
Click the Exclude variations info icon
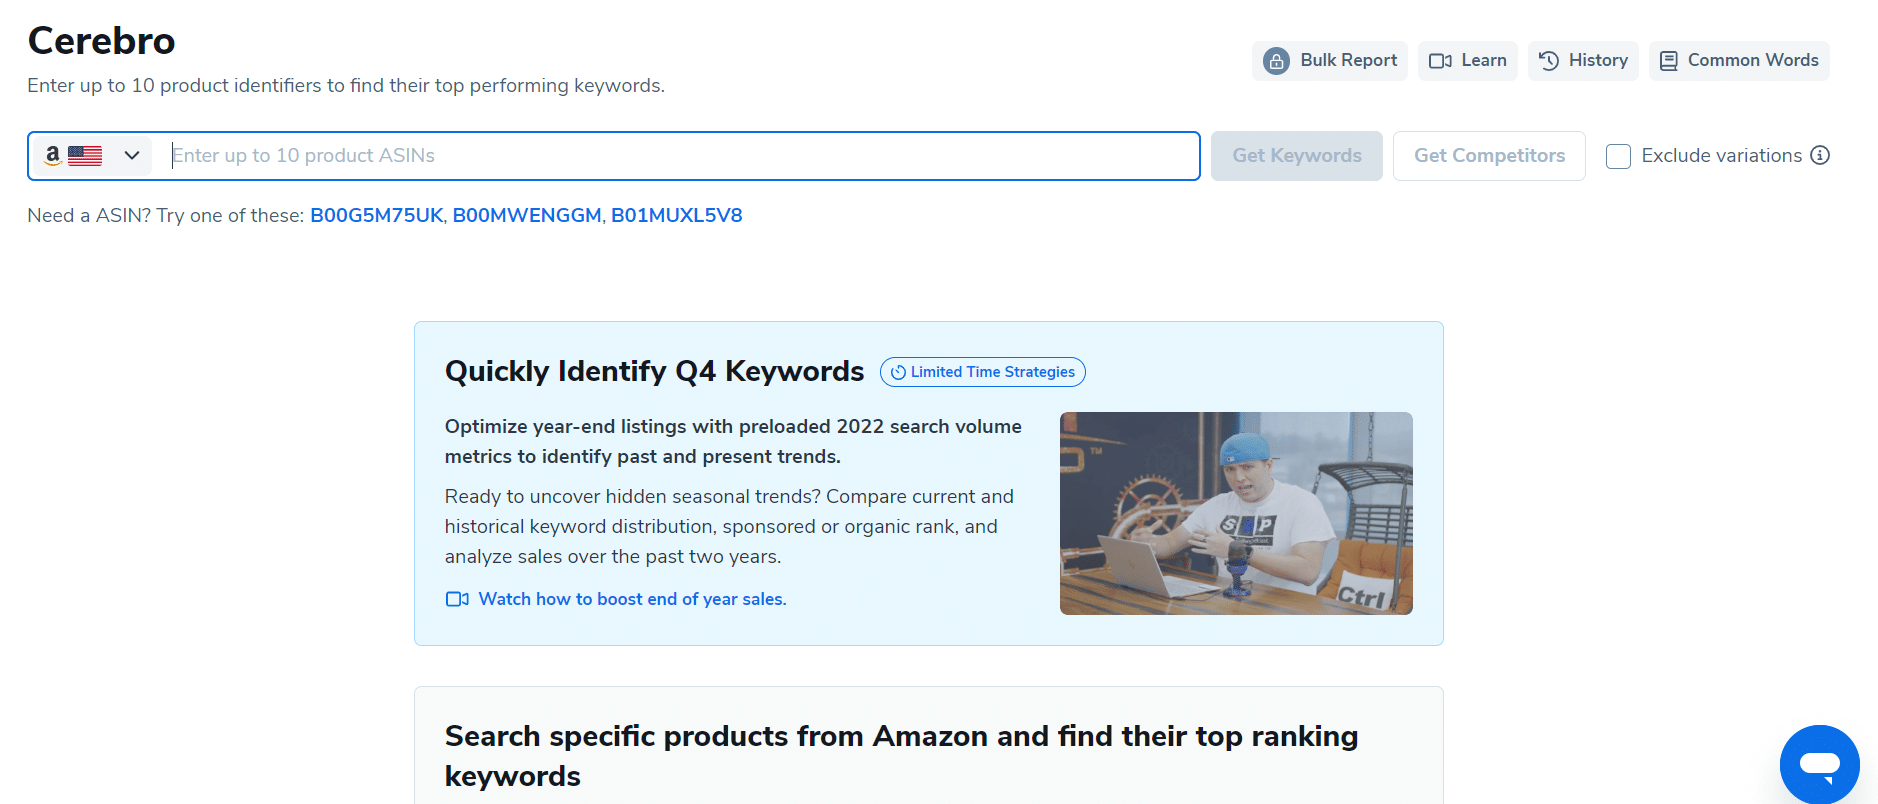click(x=1820, y=155)
